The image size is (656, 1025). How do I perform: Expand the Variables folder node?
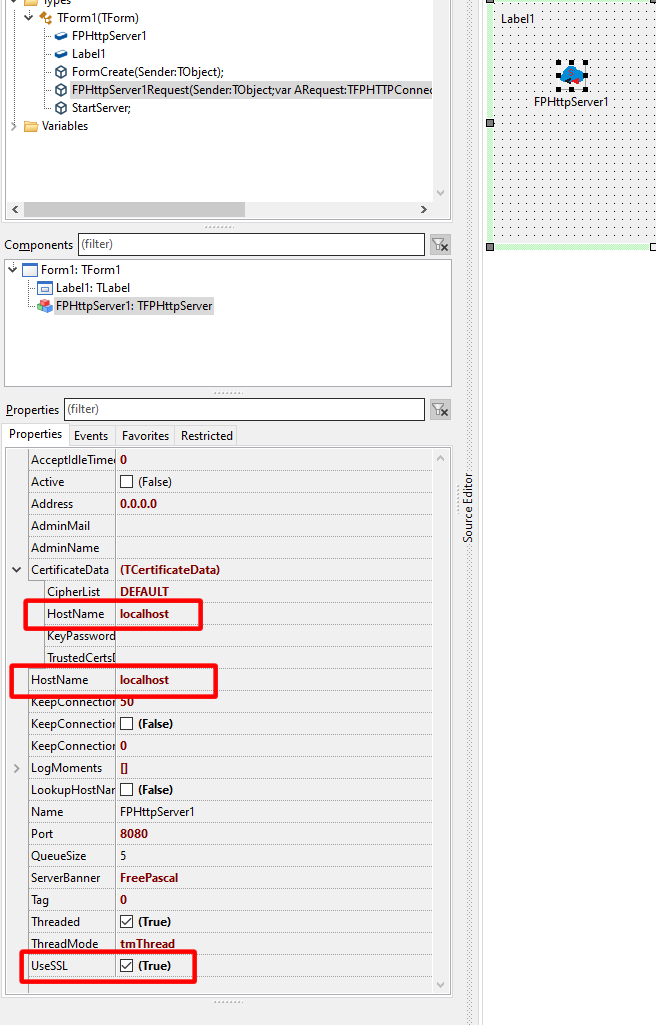click(x=14, y=126)
